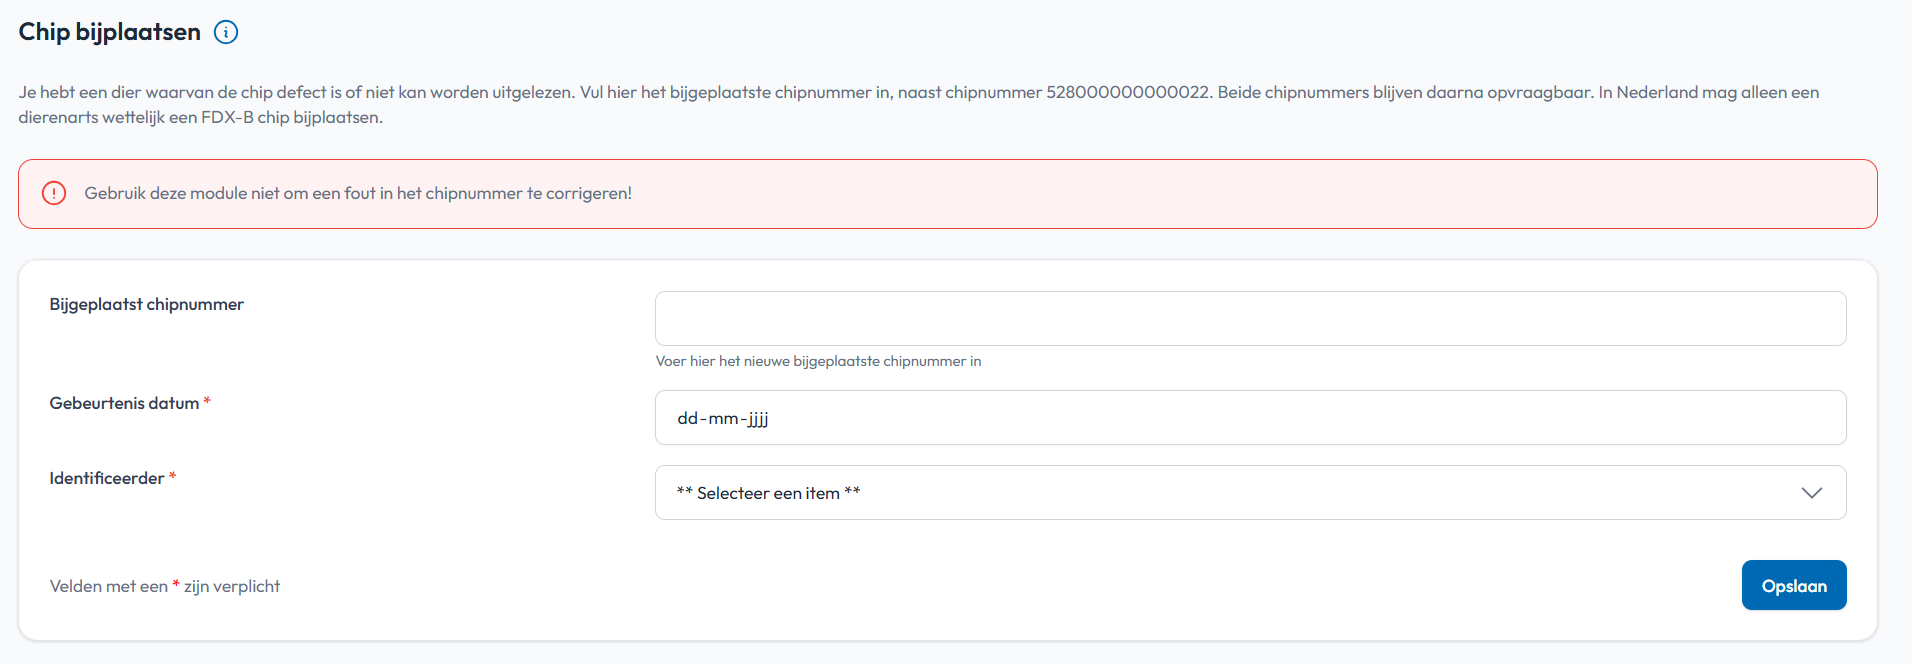Expand Identificeerder list via chevron arrow

(1811, 493)
